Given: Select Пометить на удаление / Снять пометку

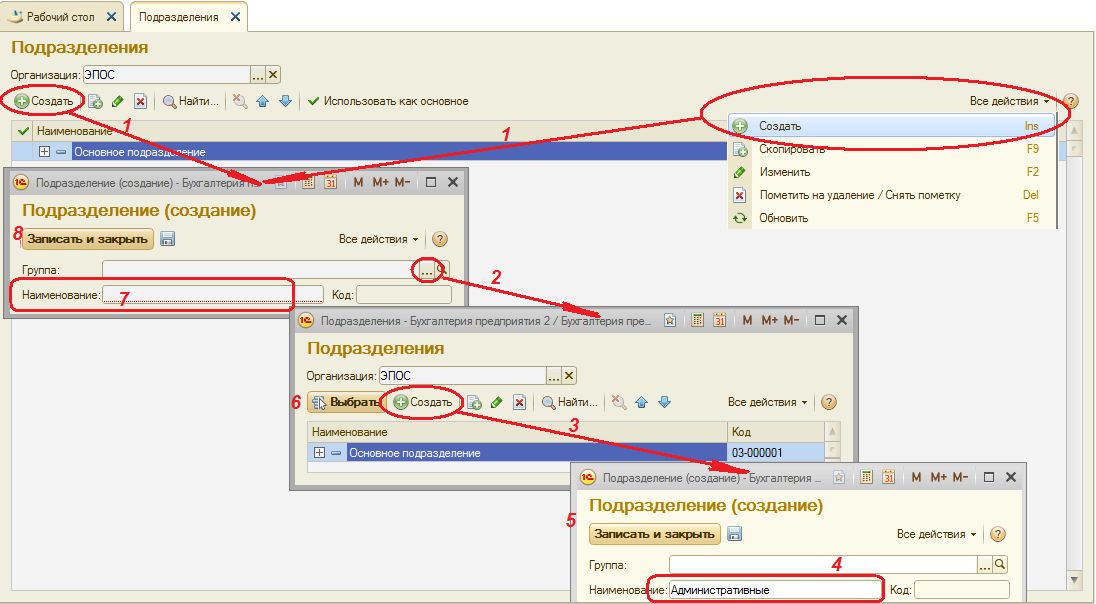Looking at the screenshot, I should point(891,195).
